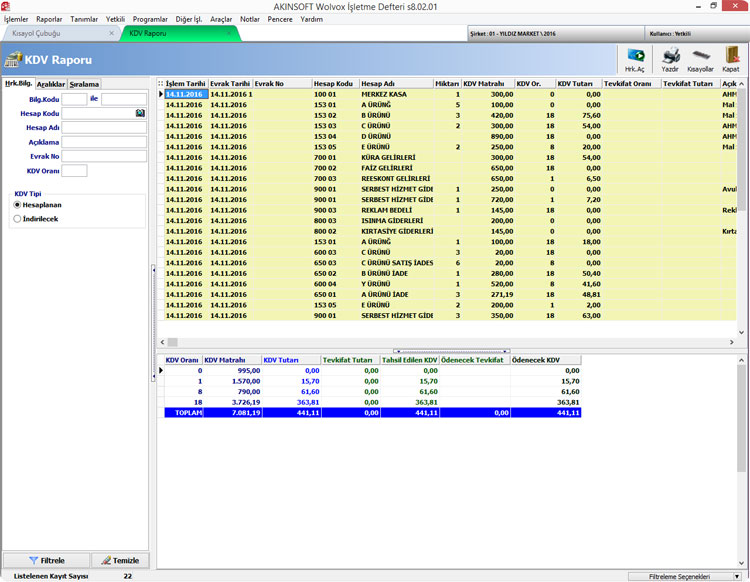The height and width of the screenshot is (582, 750).
Task: Click the 3.726,19 matrah value
Action: [x=246, y=402]
